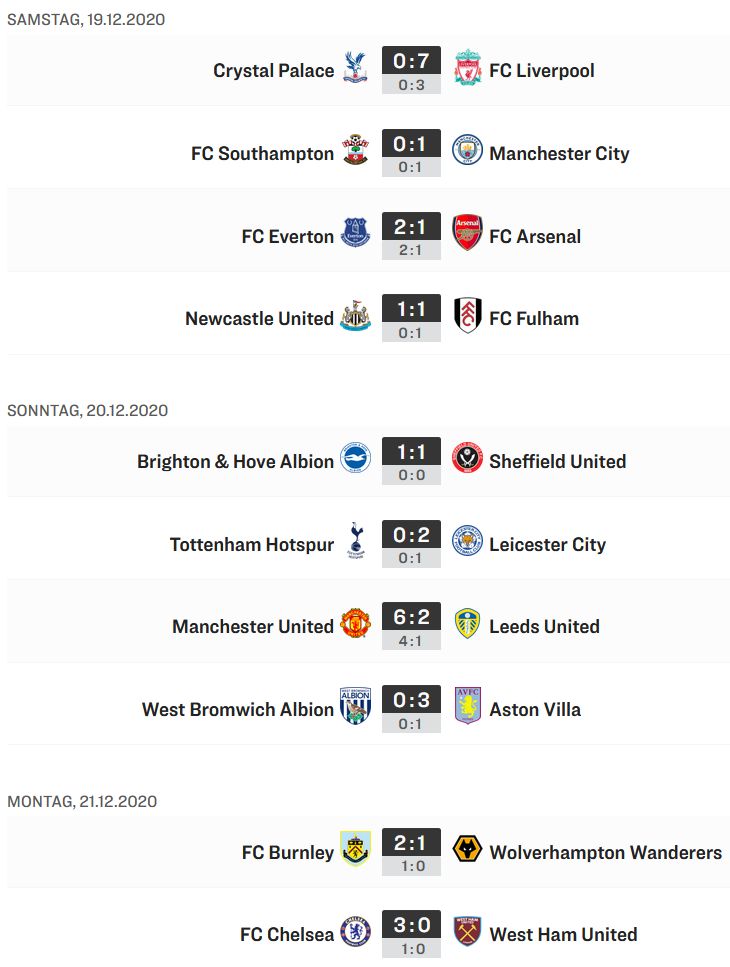This screenshot has width=730, height=967.
Task: Click the Crystal Palace club crest
Action: click(x=355, y=69)
